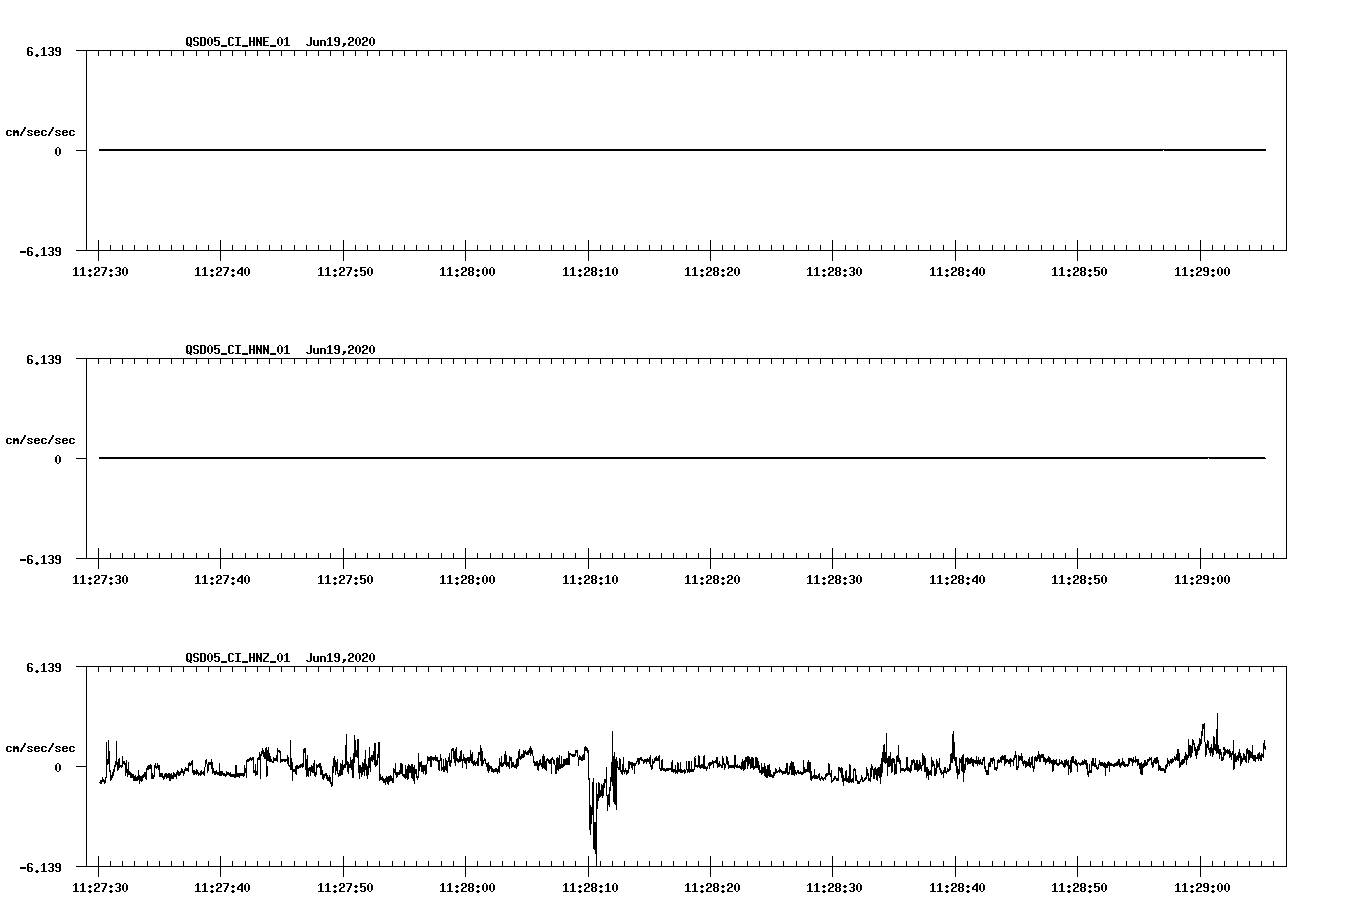The width and height of the screenshot is (1358, 924).
Task: Click the -6.139 lower limit on HNN plot
Action: [41, 560]
